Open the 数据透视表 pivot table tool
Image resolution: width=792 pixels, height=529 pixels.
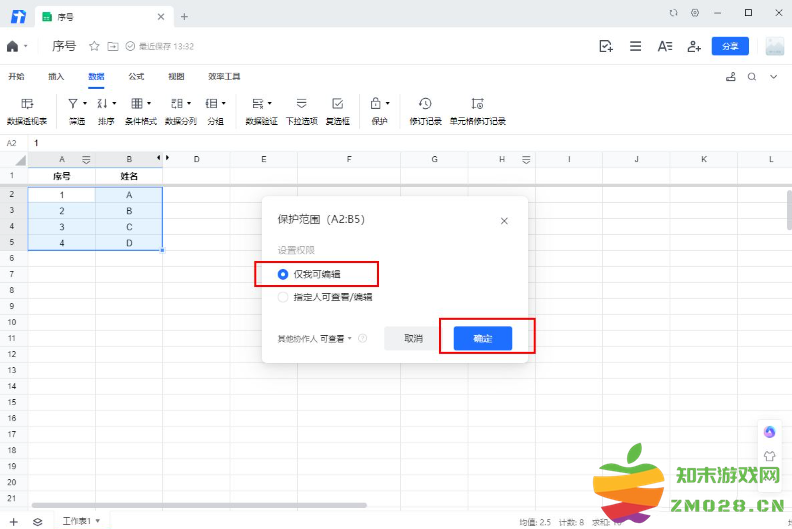[x=27, y=110]
